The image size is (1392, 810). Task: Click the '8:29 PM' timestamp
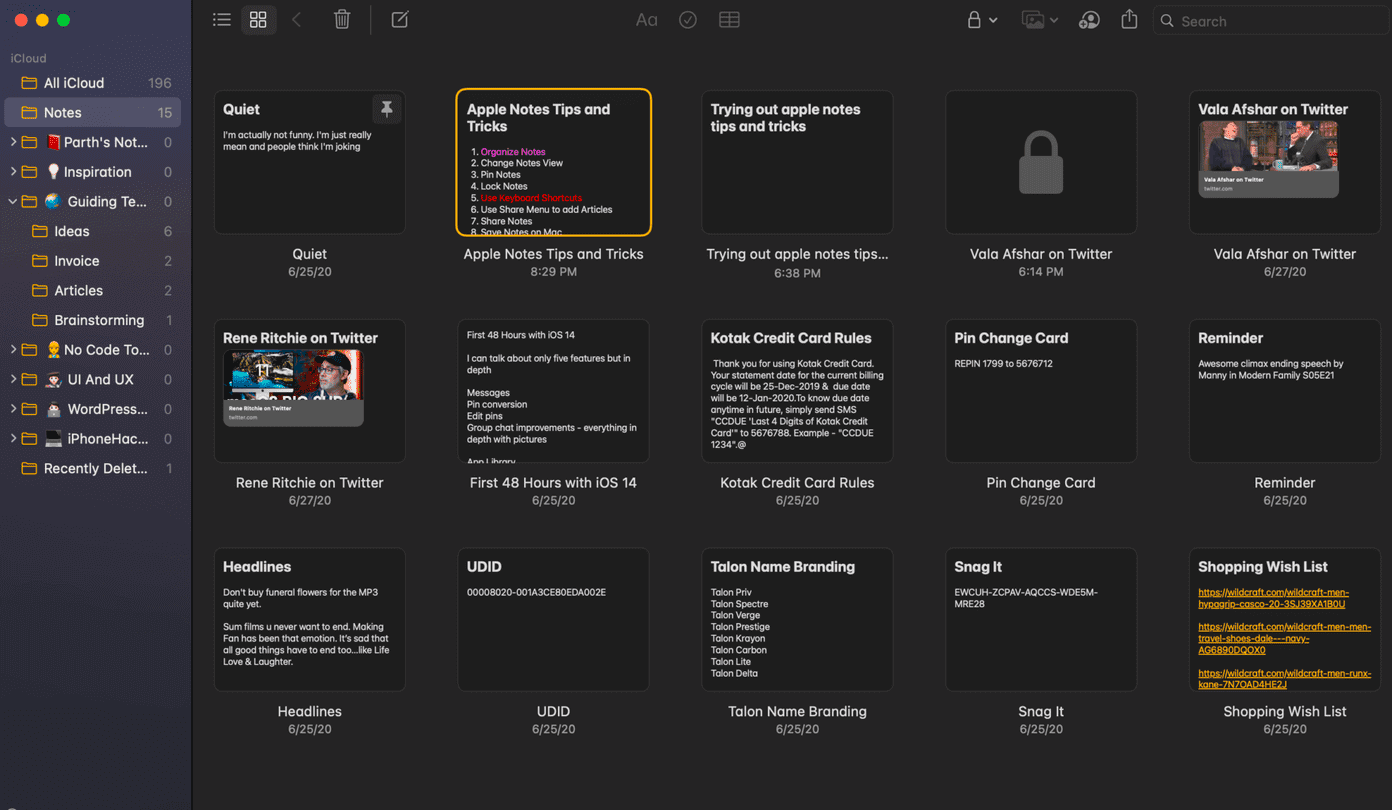(x=553, y=272)
